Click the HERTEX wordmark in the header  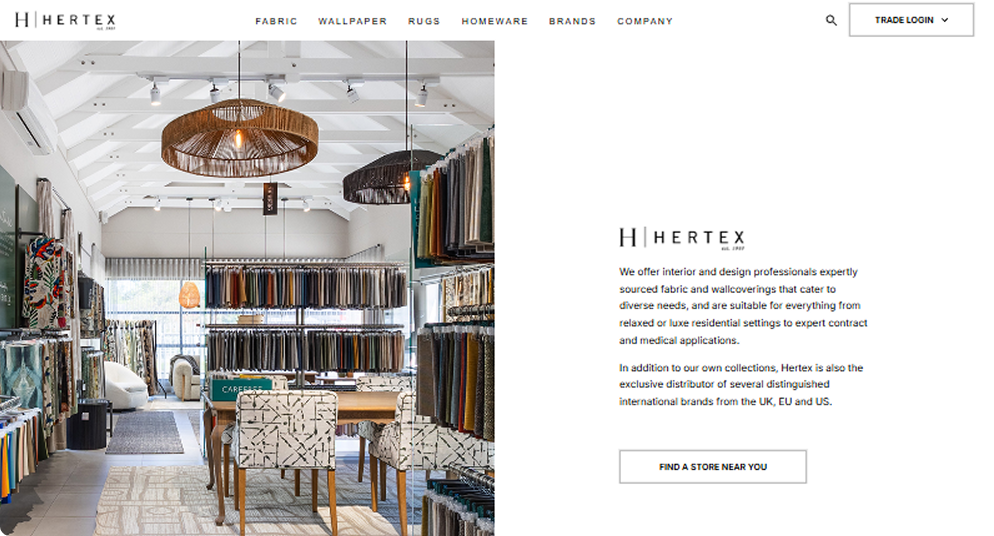(x=79, y=20)
